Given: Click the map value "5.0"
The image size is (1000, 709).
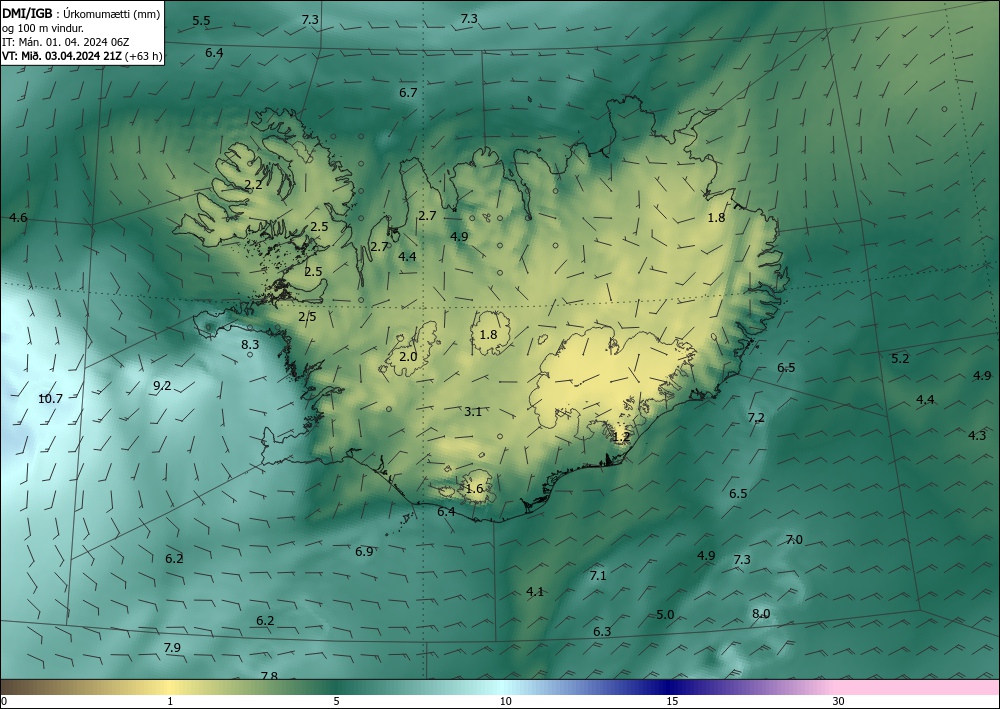Looking at the screenshot, I should pos(665,615).
